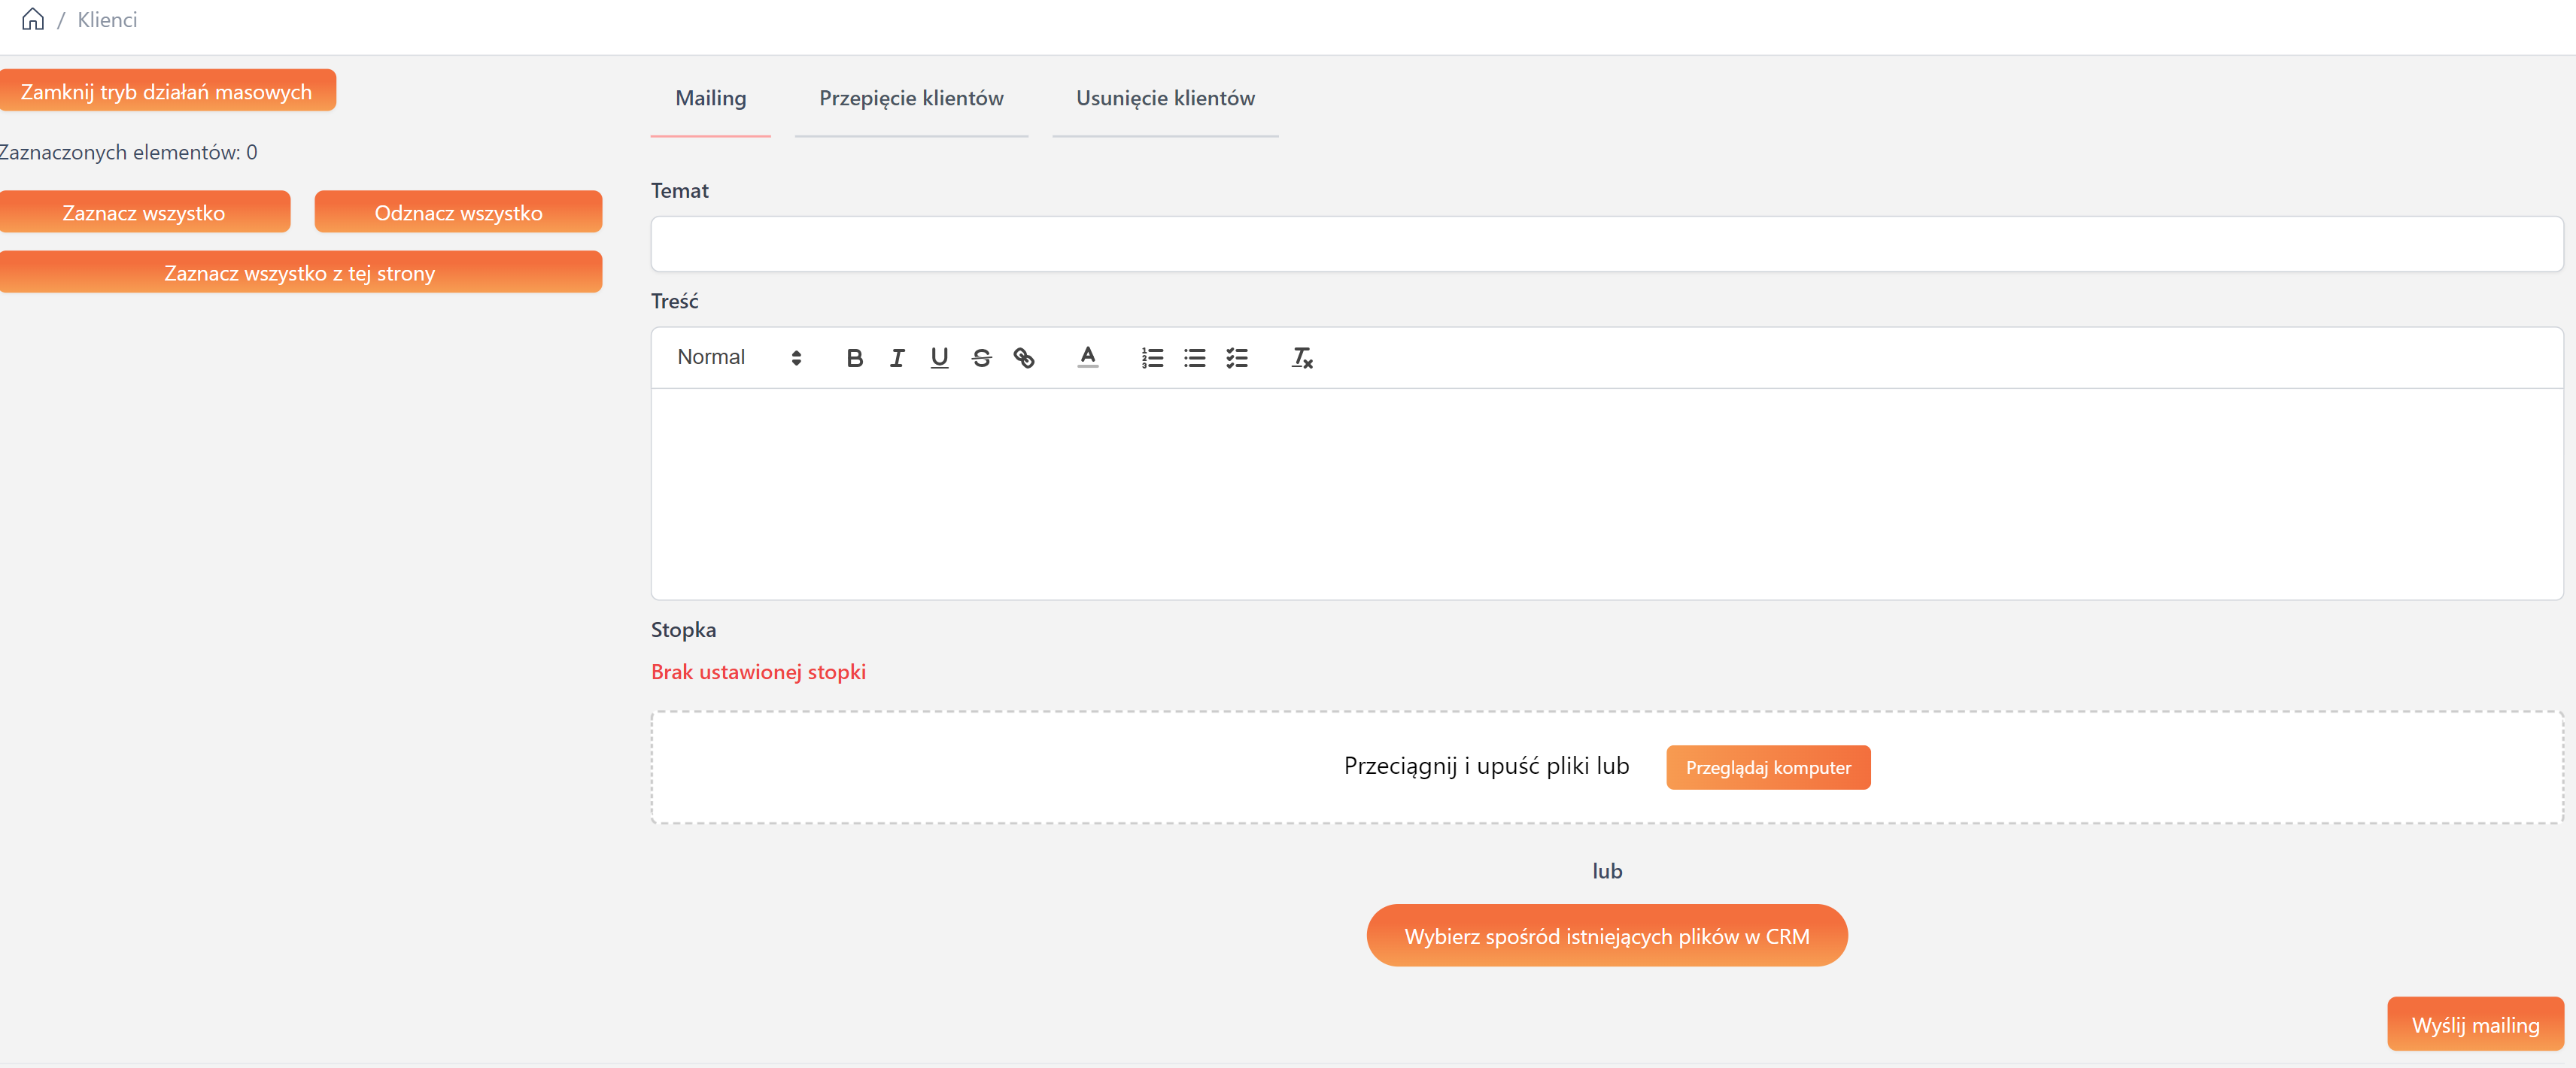Switch to Przepięcie klientów tab
Image resolution: width=2576 pixels, height=1068 pixels.
pos(910,98)
